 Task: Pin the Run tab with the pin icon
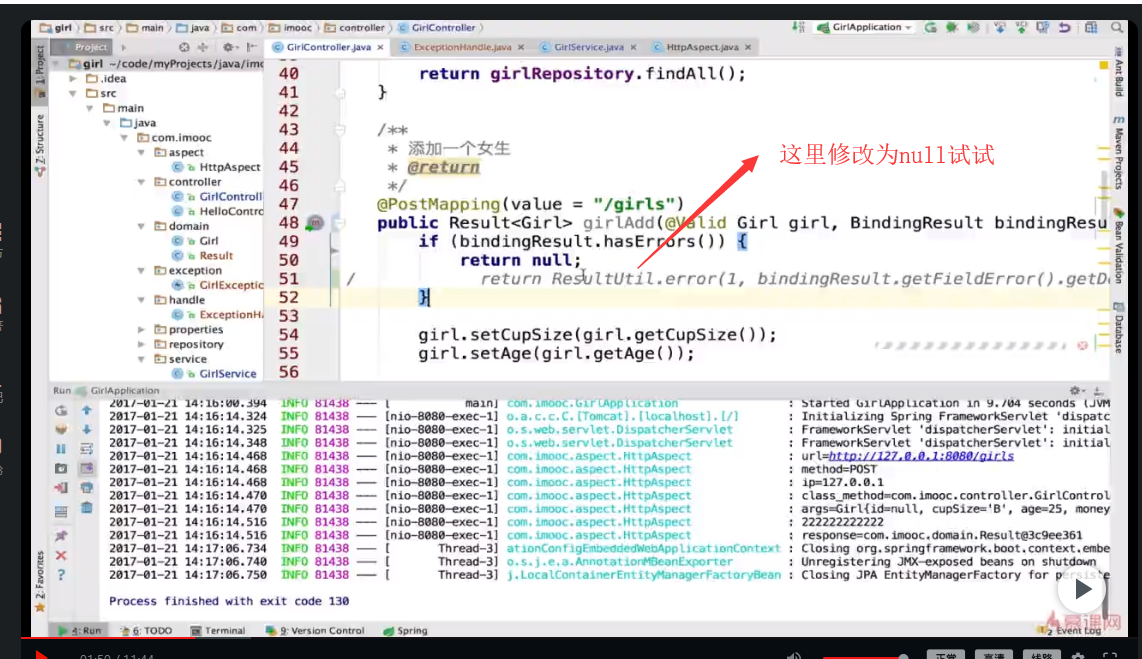pyautogui.click(x=61, y=536)
